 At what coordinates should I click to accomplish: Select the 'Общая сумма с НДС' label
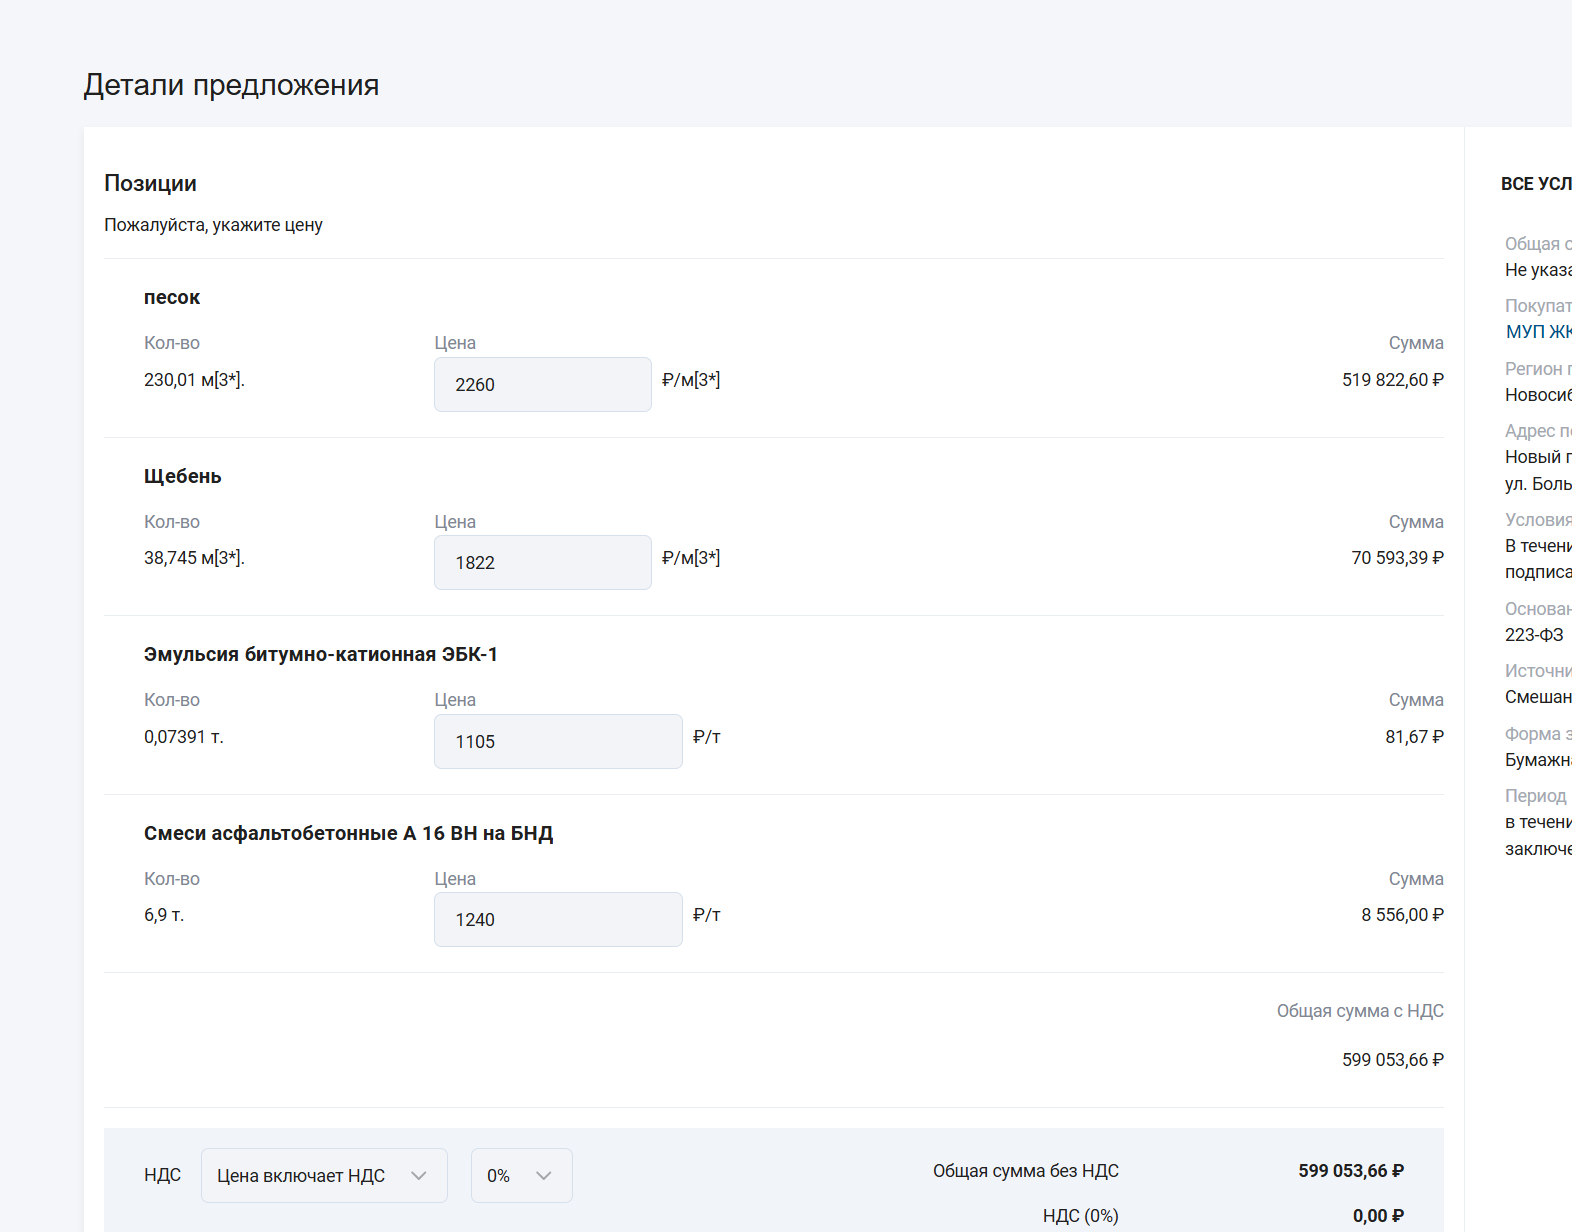coord(1360,1011)
